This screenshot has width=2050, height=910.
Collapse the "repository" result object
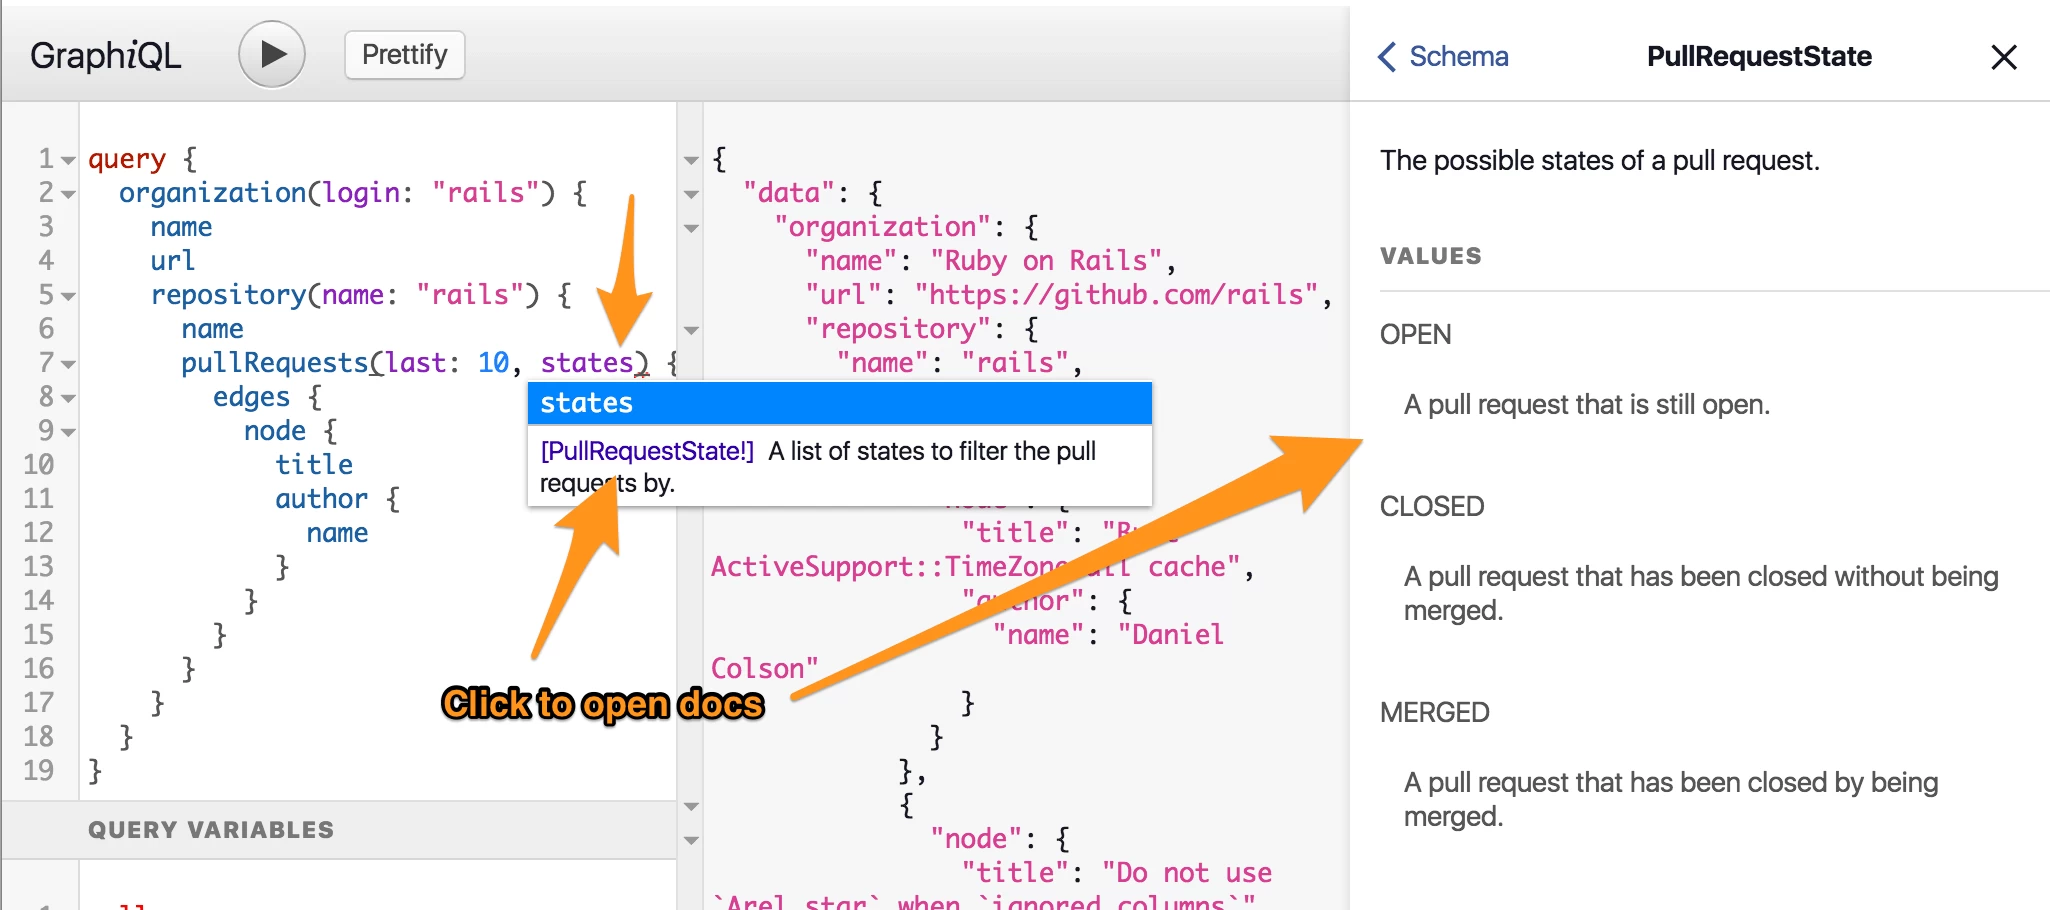(x=691, y=330)
